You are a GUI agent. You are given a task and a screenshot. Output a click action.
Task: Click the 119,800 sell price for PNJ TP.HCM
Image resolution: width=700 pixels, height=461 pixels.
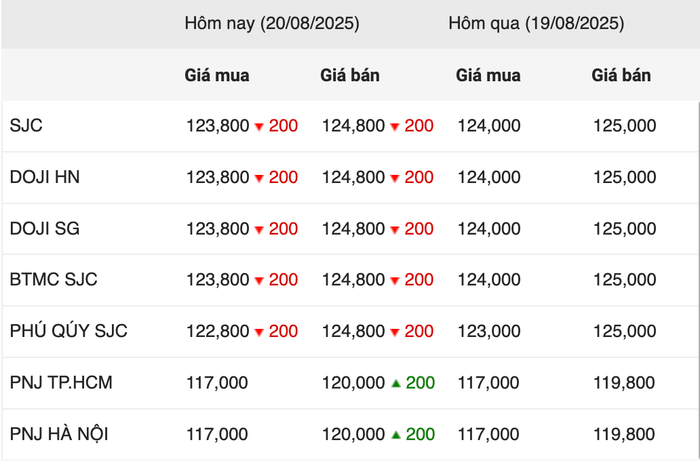(x=624, y=382)
